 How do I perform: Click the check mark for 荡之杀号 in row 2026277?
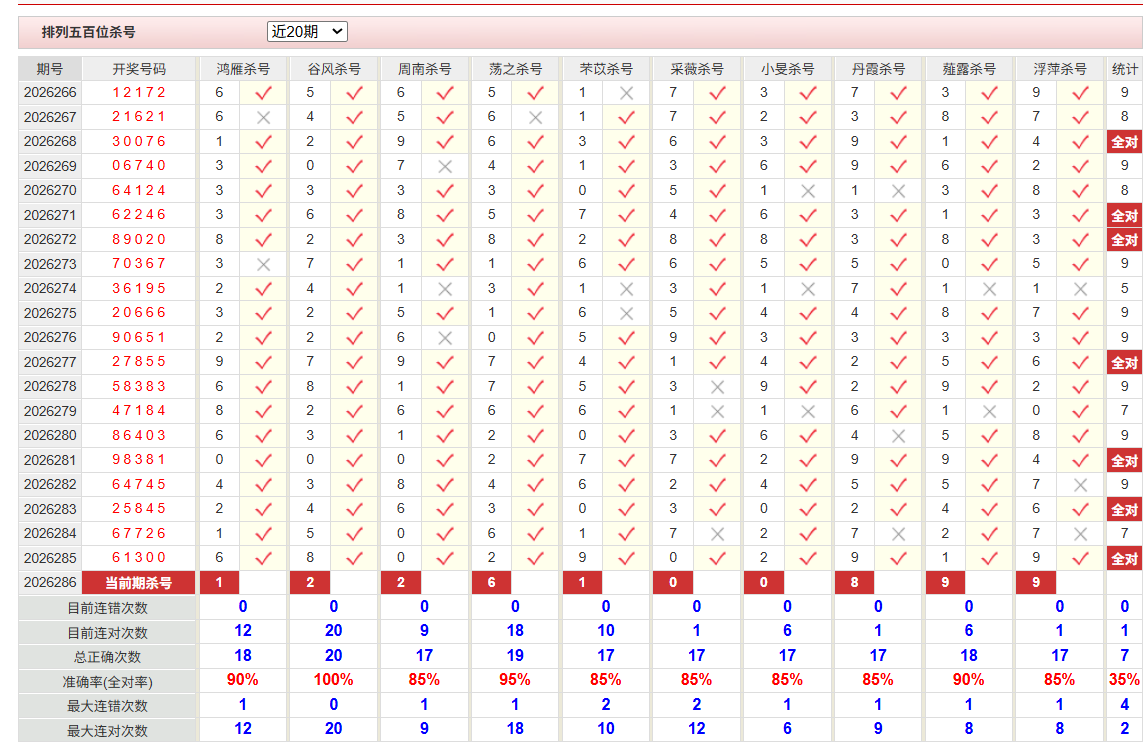(x=536, y=363)
